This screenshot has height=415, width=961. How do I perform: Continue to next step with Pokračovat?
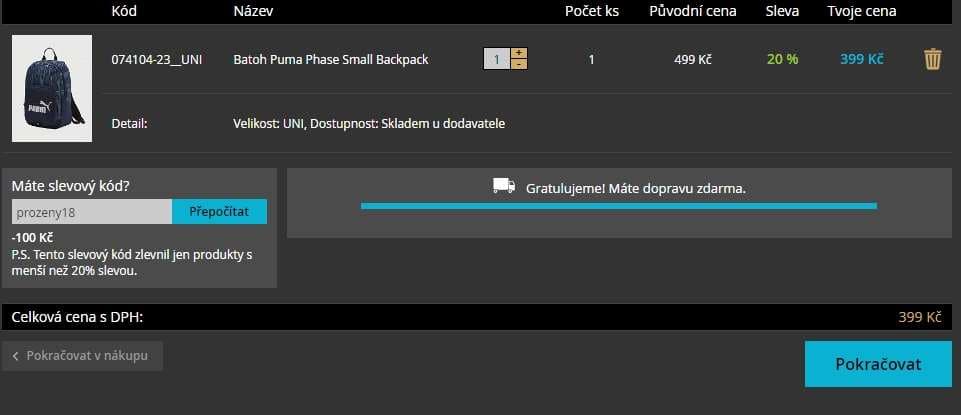(878, 364)
